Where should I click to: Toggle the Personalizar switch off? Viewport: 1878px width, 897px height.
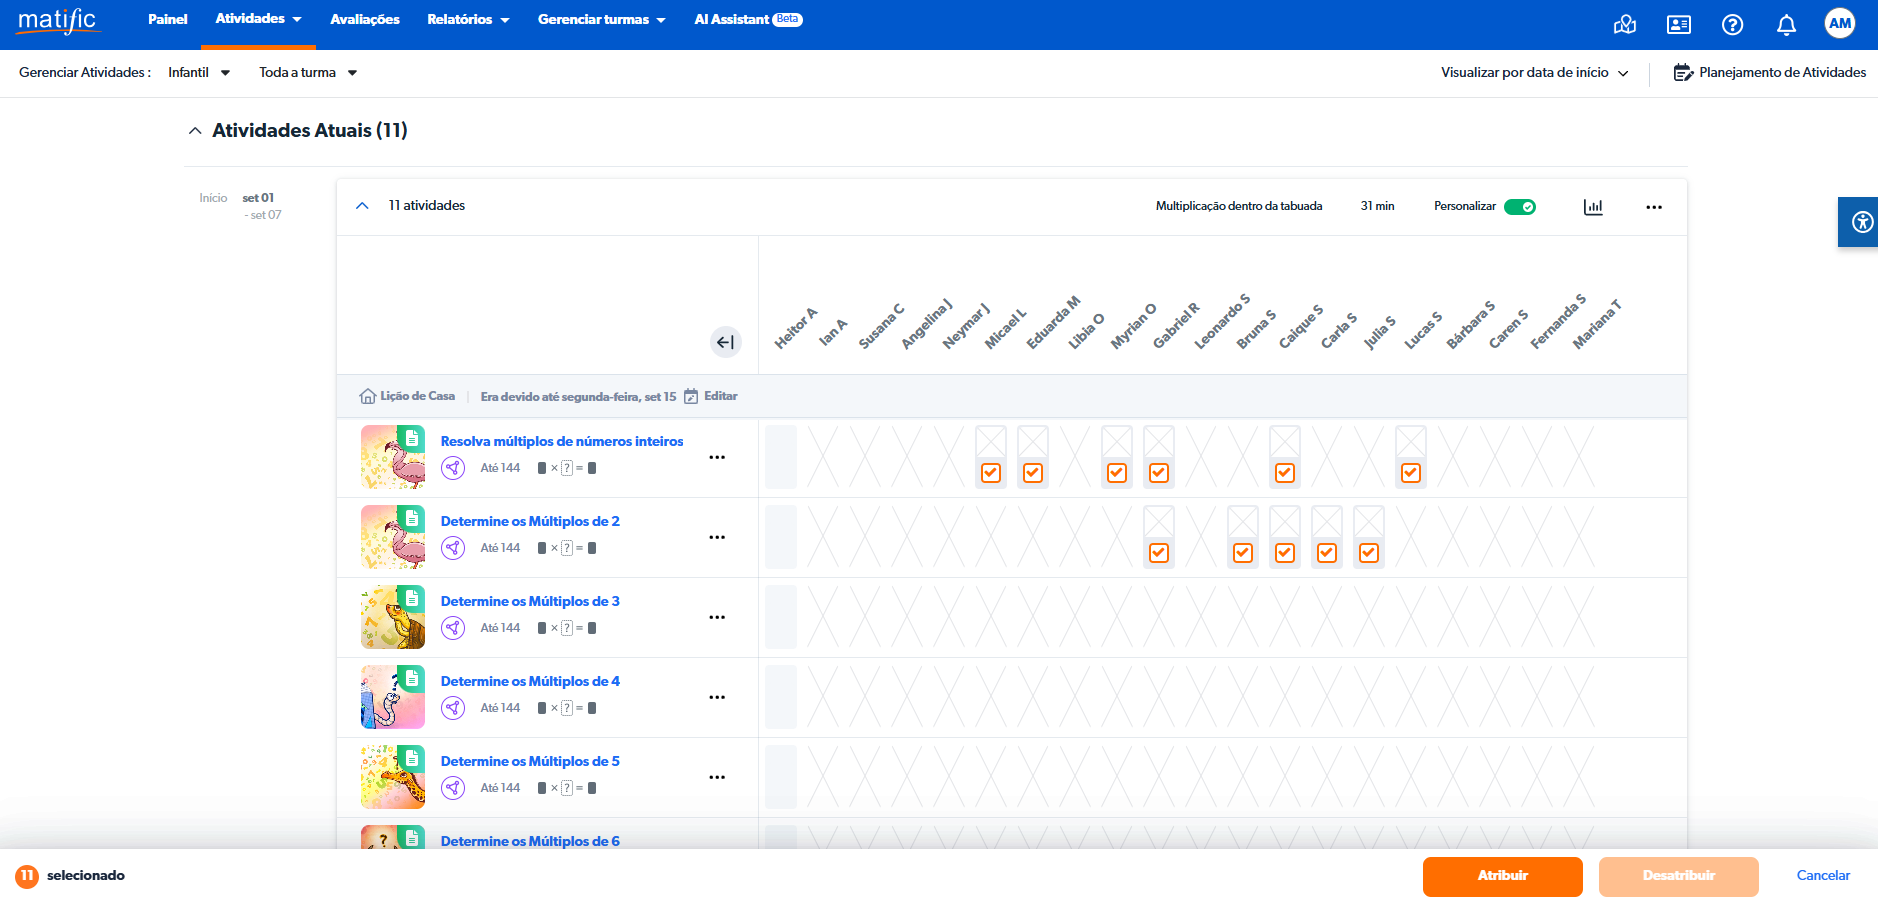point(1519,207)
